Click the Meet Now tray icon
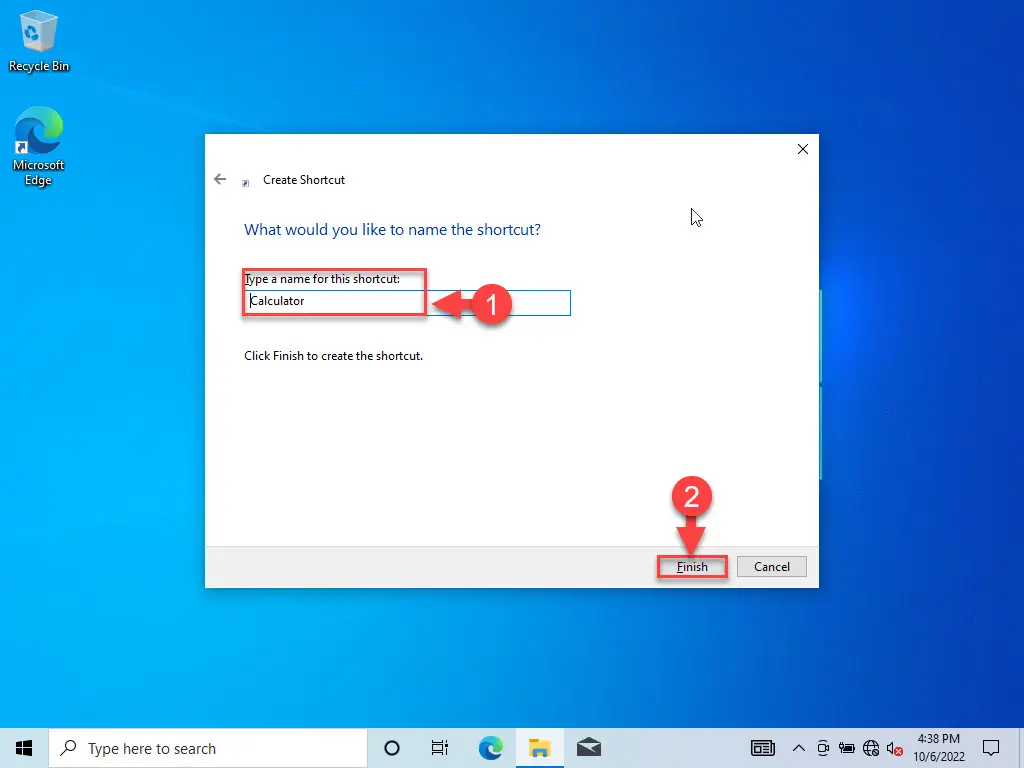The image size is (1024, 768). tap(823, 748)
